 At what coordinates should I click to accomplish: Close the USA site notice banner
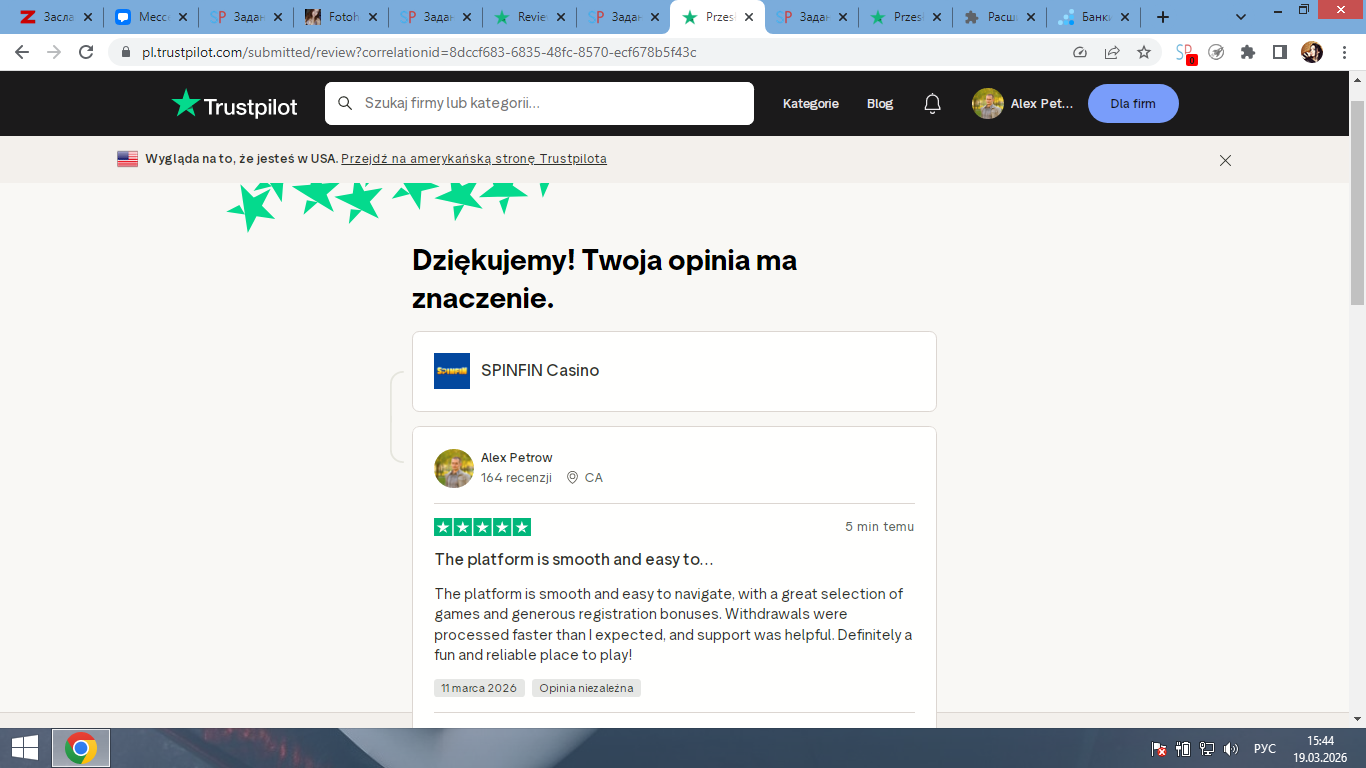coord(1225,160)
